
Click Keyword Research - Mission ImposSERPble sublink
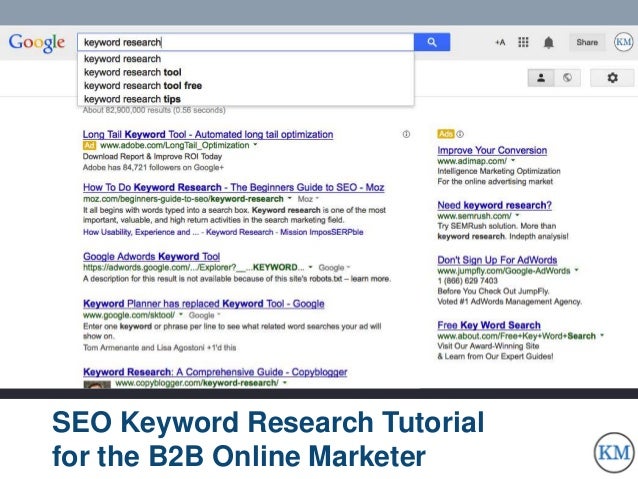coord(284,232)
